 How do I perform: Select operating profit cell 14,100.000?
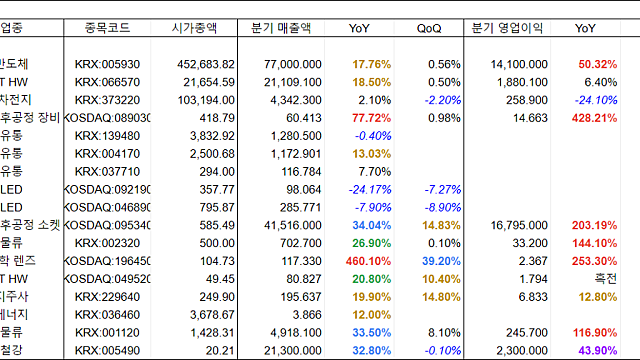click(x=519, y=64)
